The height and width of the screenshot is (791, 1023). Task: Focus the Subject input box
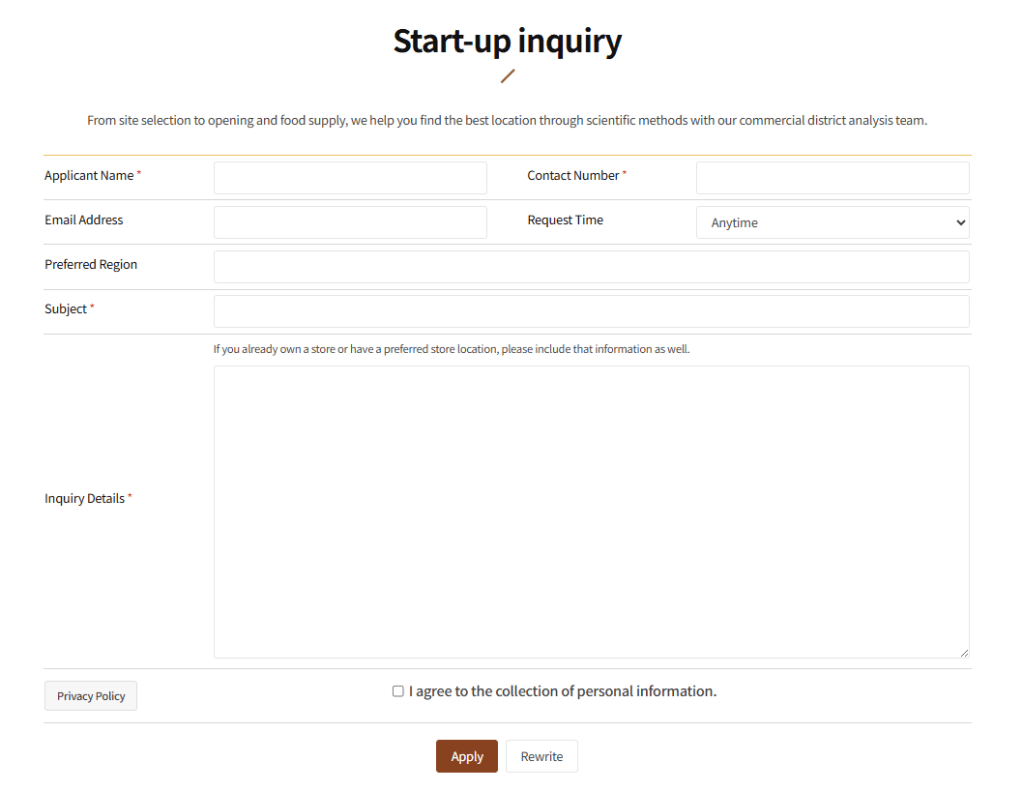pyautogui.click(x=591, y=311)
